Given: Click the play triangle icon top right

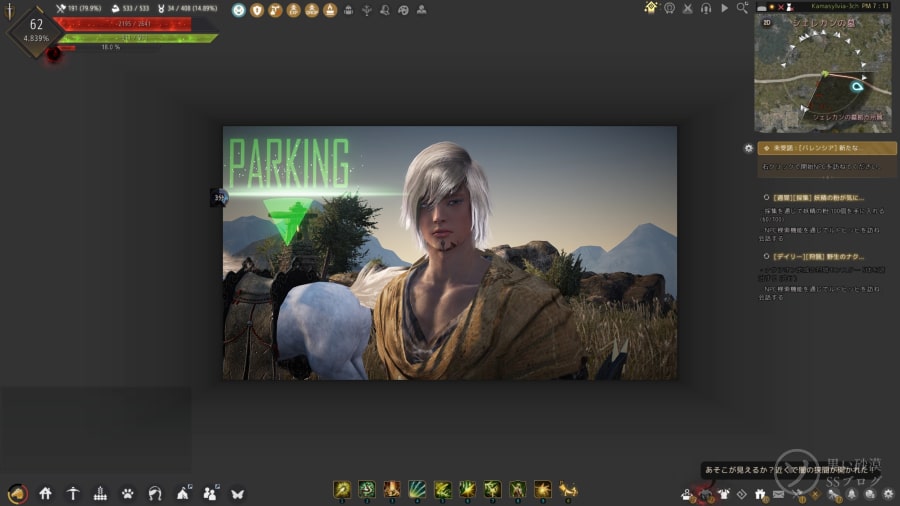Looking at the screenshot, I should [724, 8].
